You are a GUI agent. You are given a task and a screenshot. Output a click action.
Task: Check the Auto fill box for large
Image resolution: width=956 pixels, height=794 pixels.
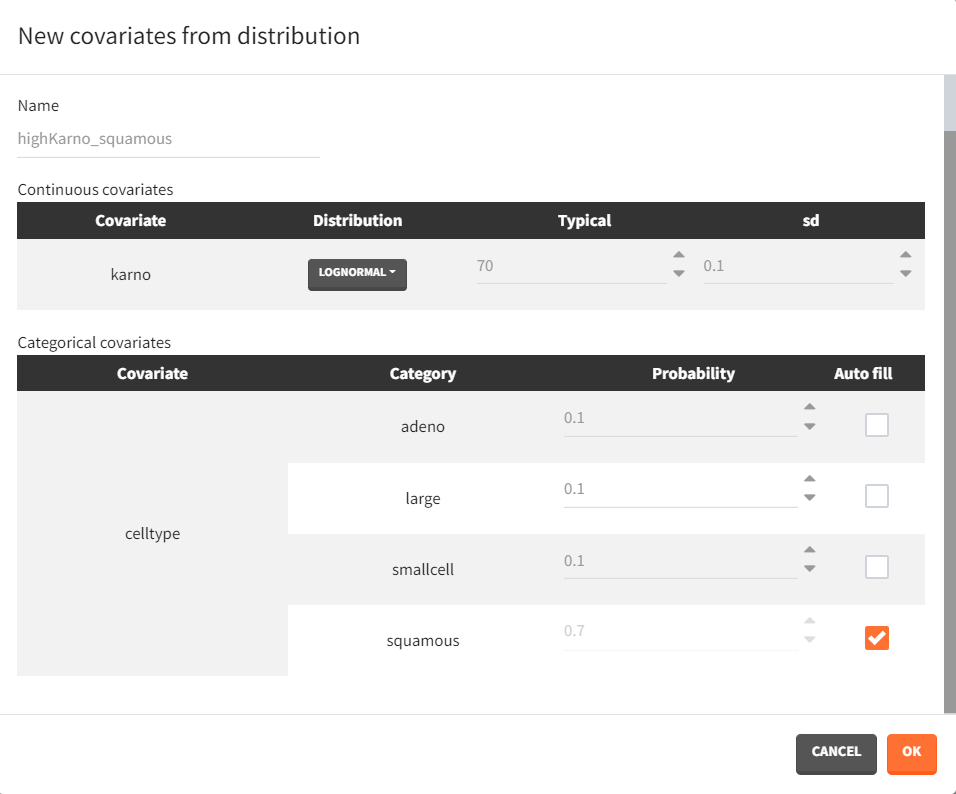tap(876, 496)
